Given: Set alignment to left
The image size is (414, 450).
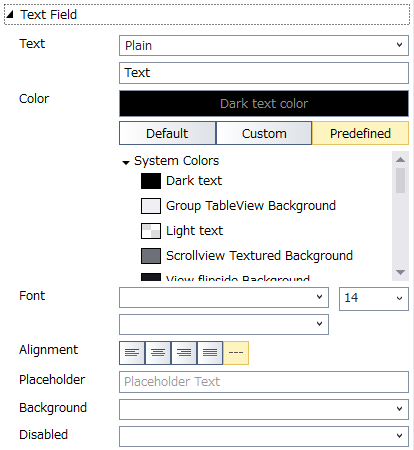Looking at the screenshot, I should point(132,353).
